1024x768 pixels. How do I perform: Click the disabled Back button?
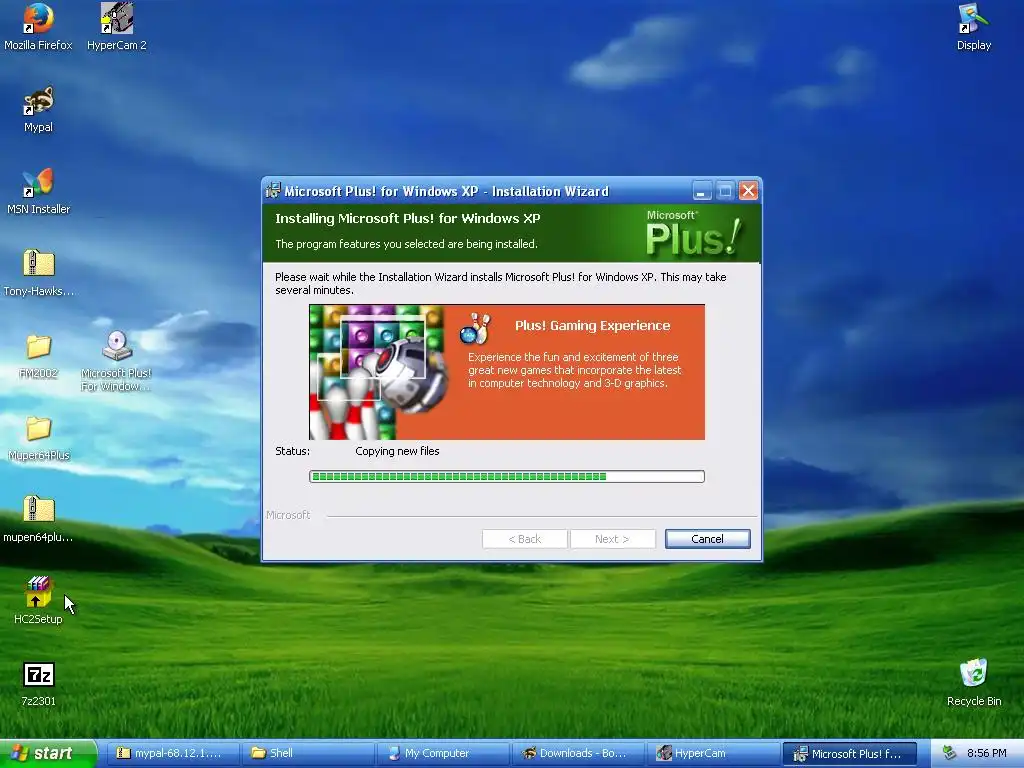524,539
